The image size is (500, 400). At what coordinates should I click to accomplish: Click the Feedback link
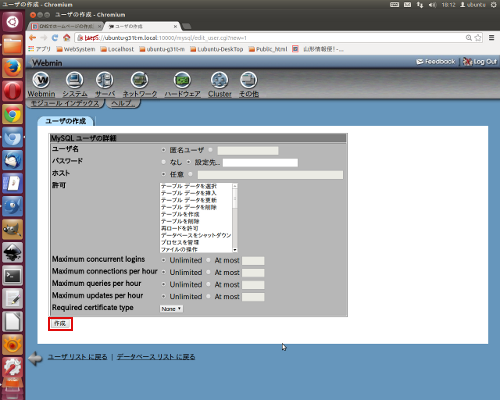(436, 62)
